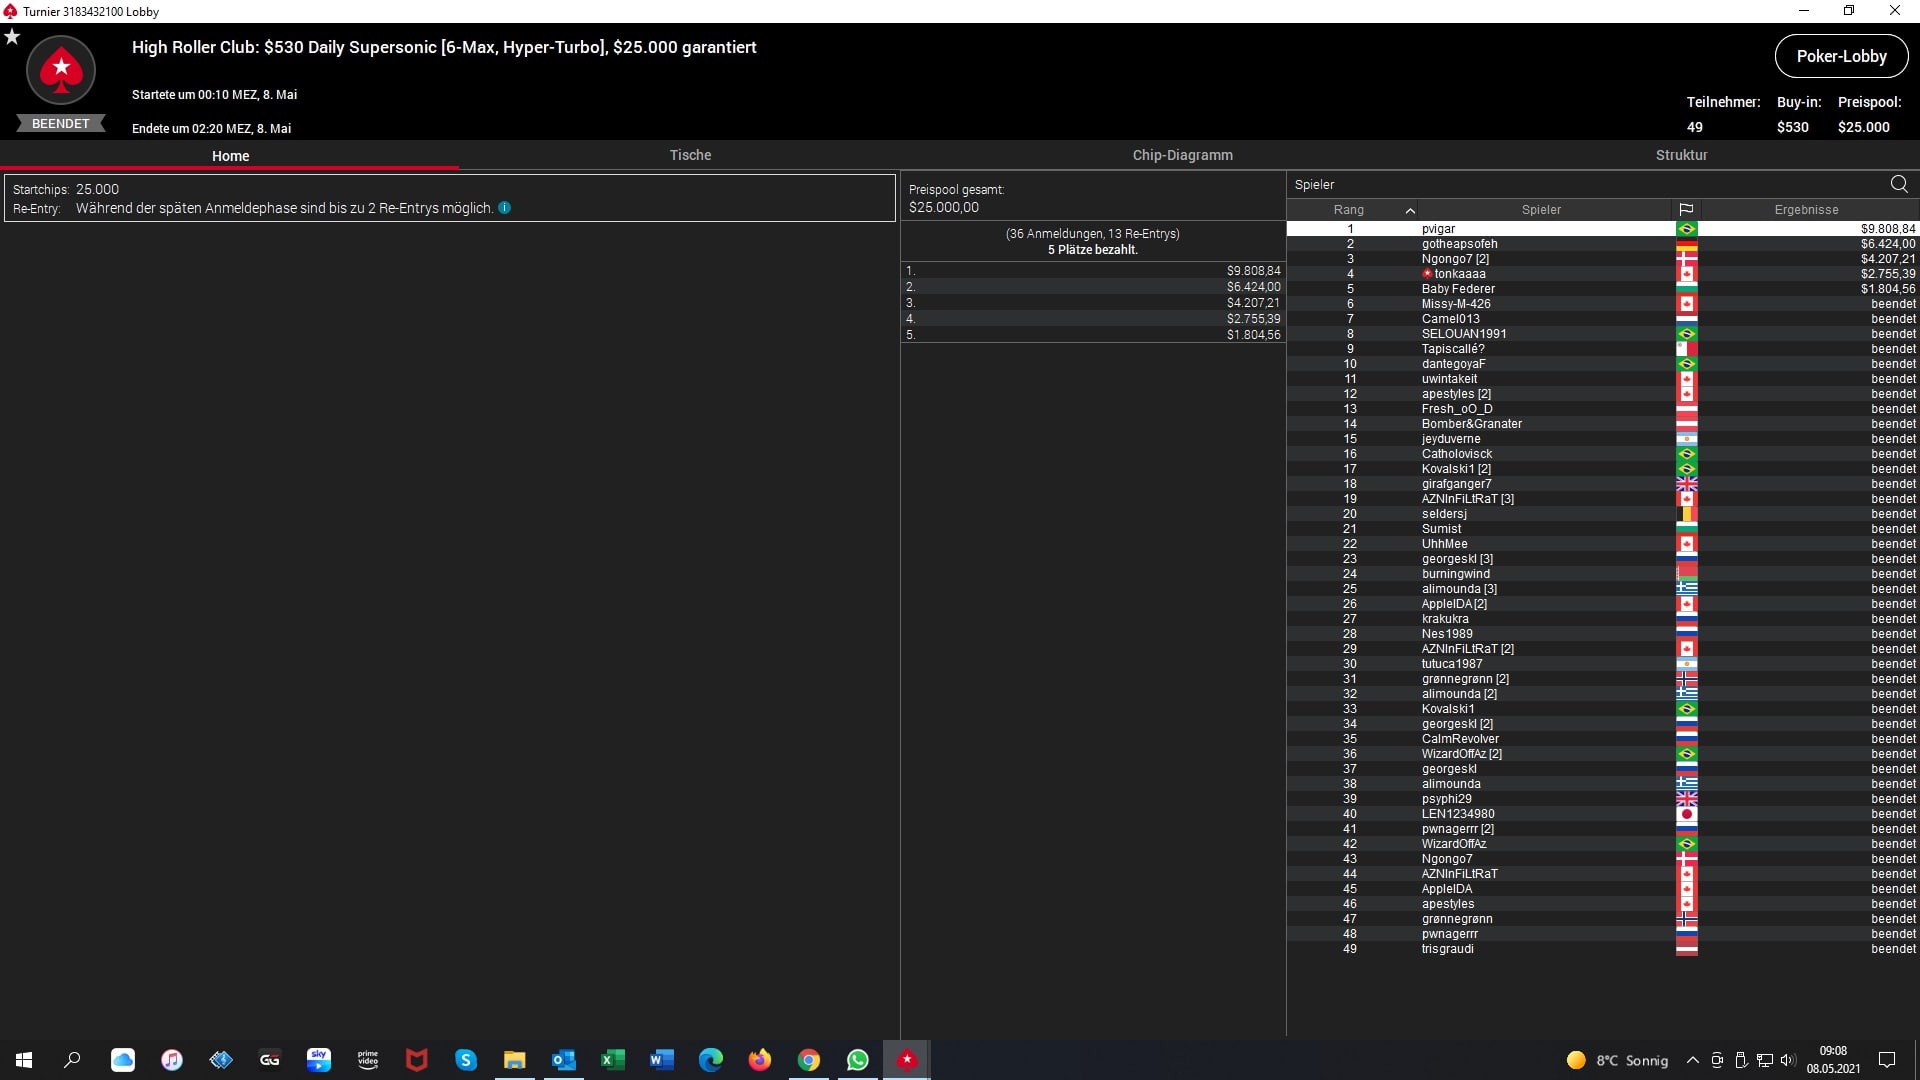Click the Re-Entry info icon
Image resolution: width=1920 pixels, height=1080 pixels.
click(x=505, y=208)
